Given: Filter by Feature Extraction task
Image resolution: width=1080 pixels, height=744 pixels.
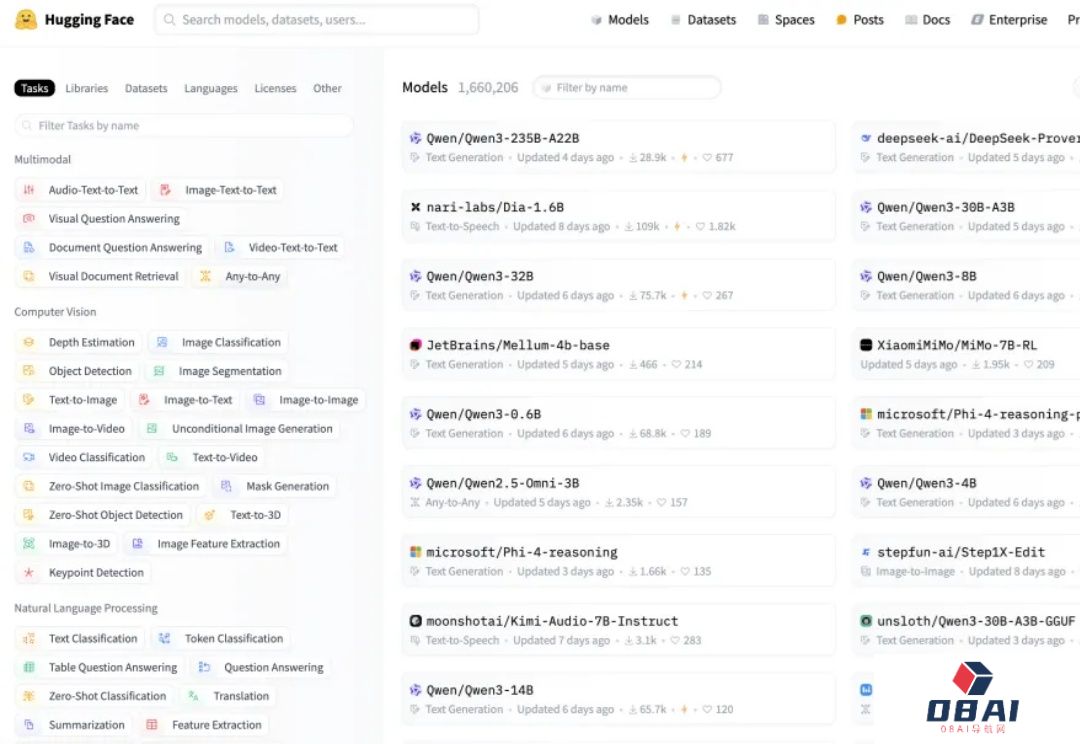Looking at the screenshot, I should pos(204,725).
